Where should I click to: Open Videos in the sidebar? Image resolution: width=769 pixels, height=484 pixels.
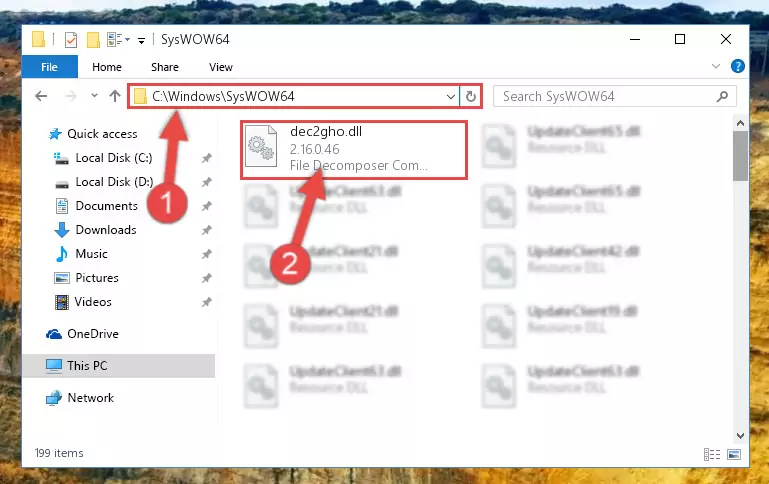tap(93, 302)
